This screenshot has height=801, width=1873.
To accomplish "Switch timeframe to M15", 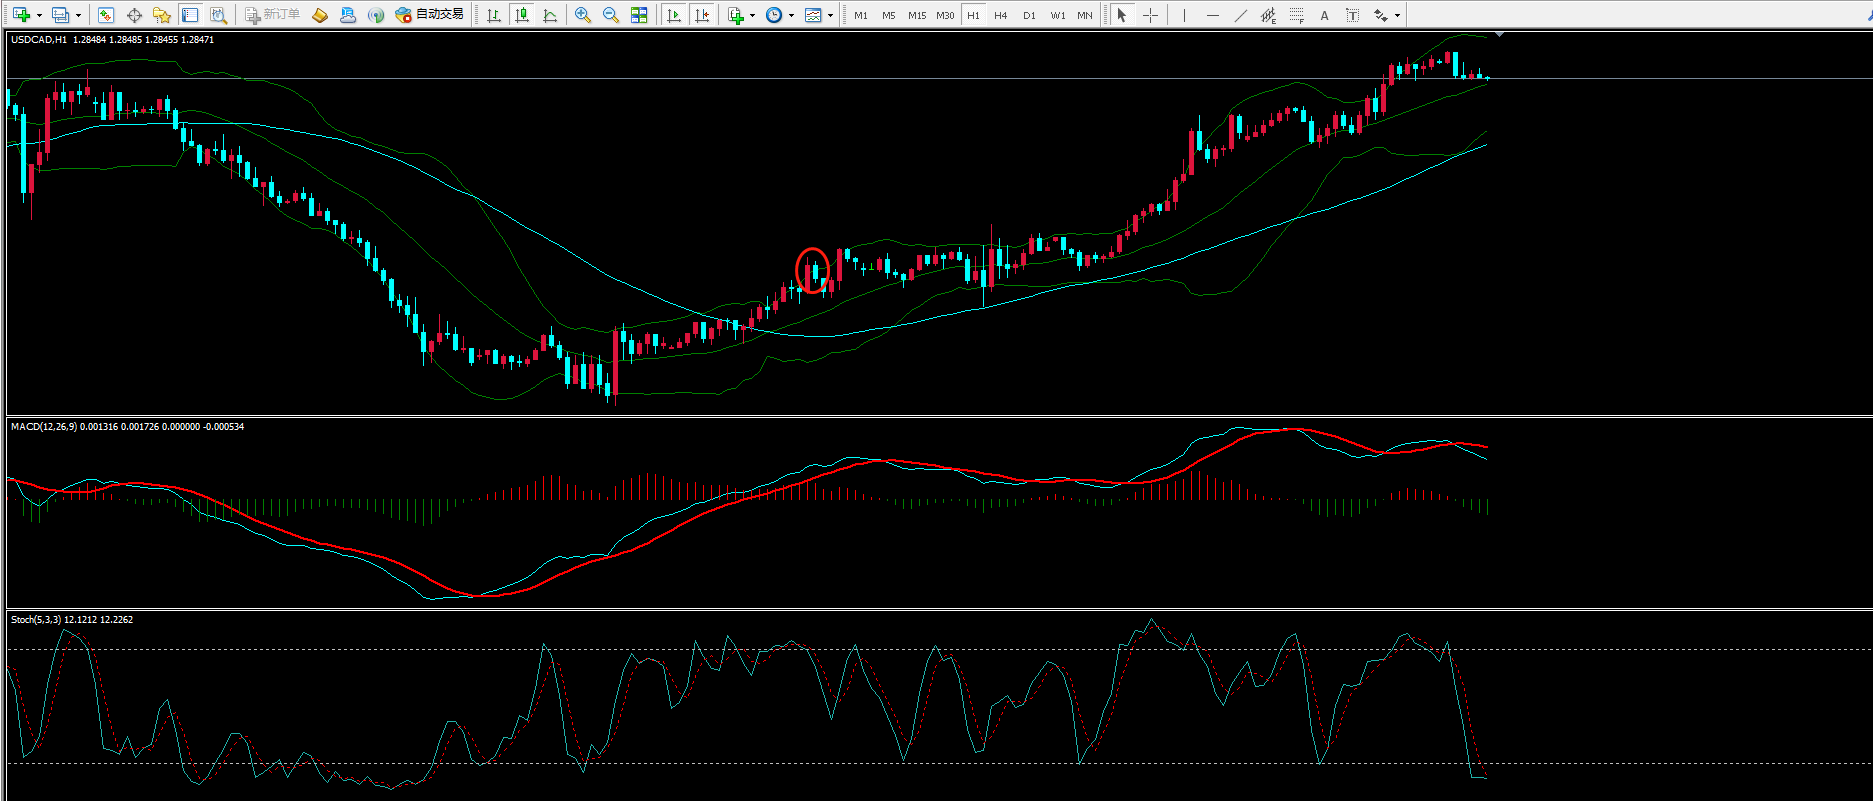I will click(917, 15).
